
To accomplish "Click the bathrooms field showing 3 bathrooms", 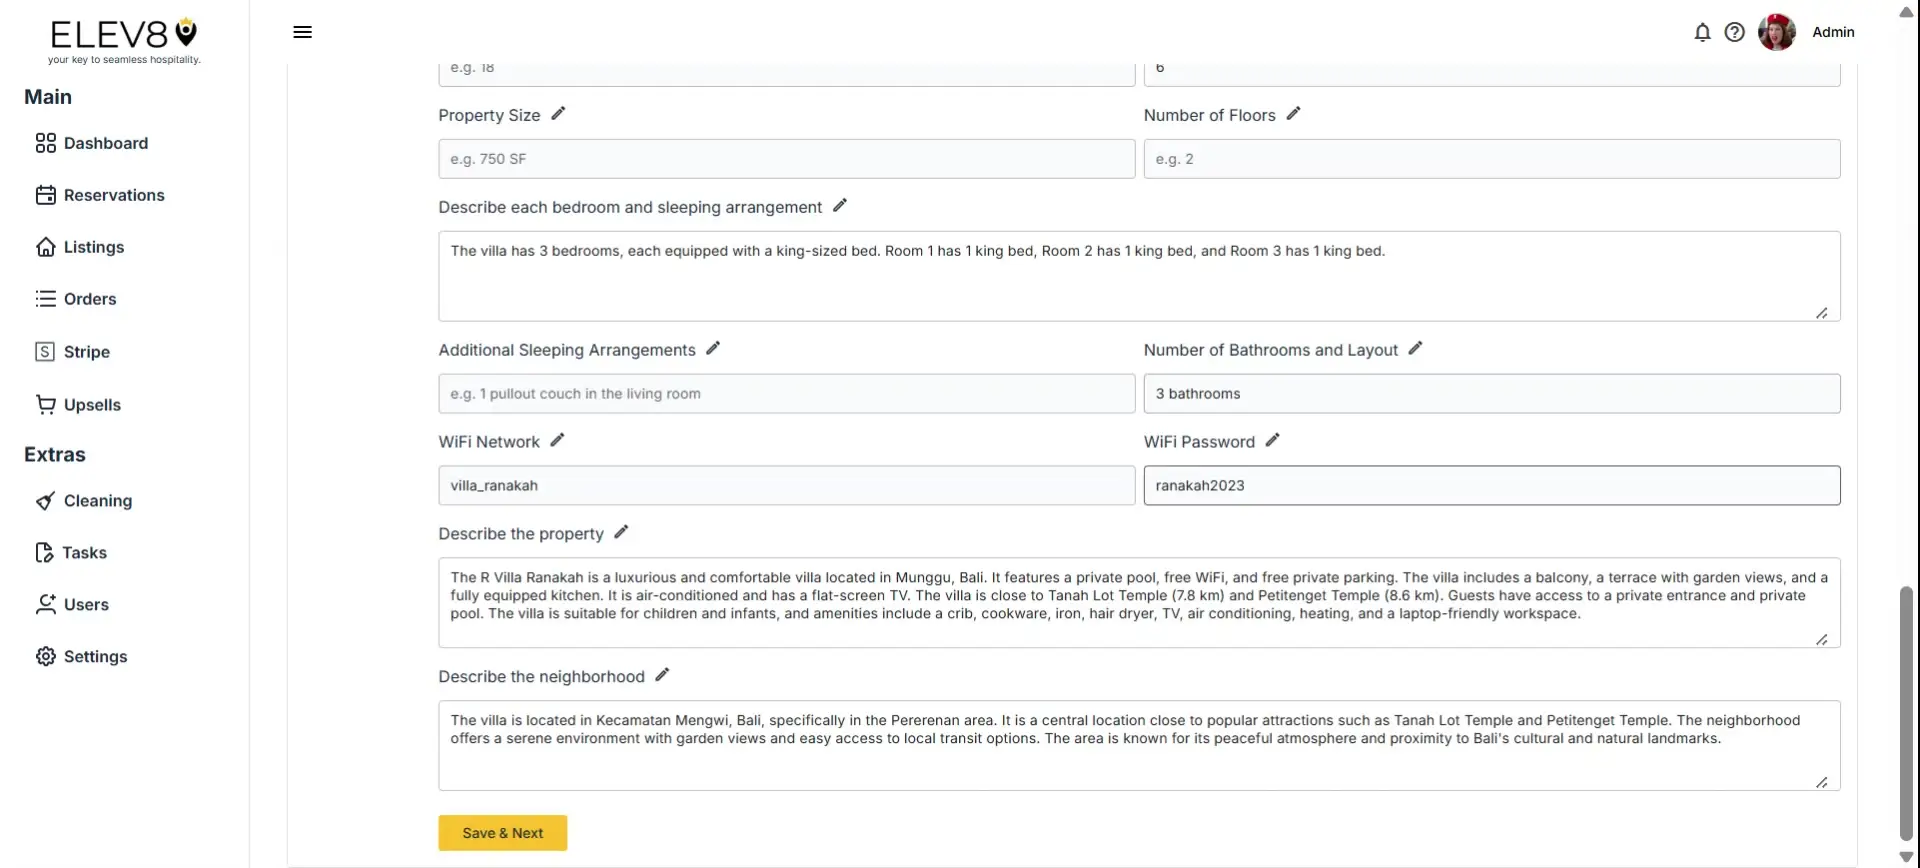I will 1491,394.
